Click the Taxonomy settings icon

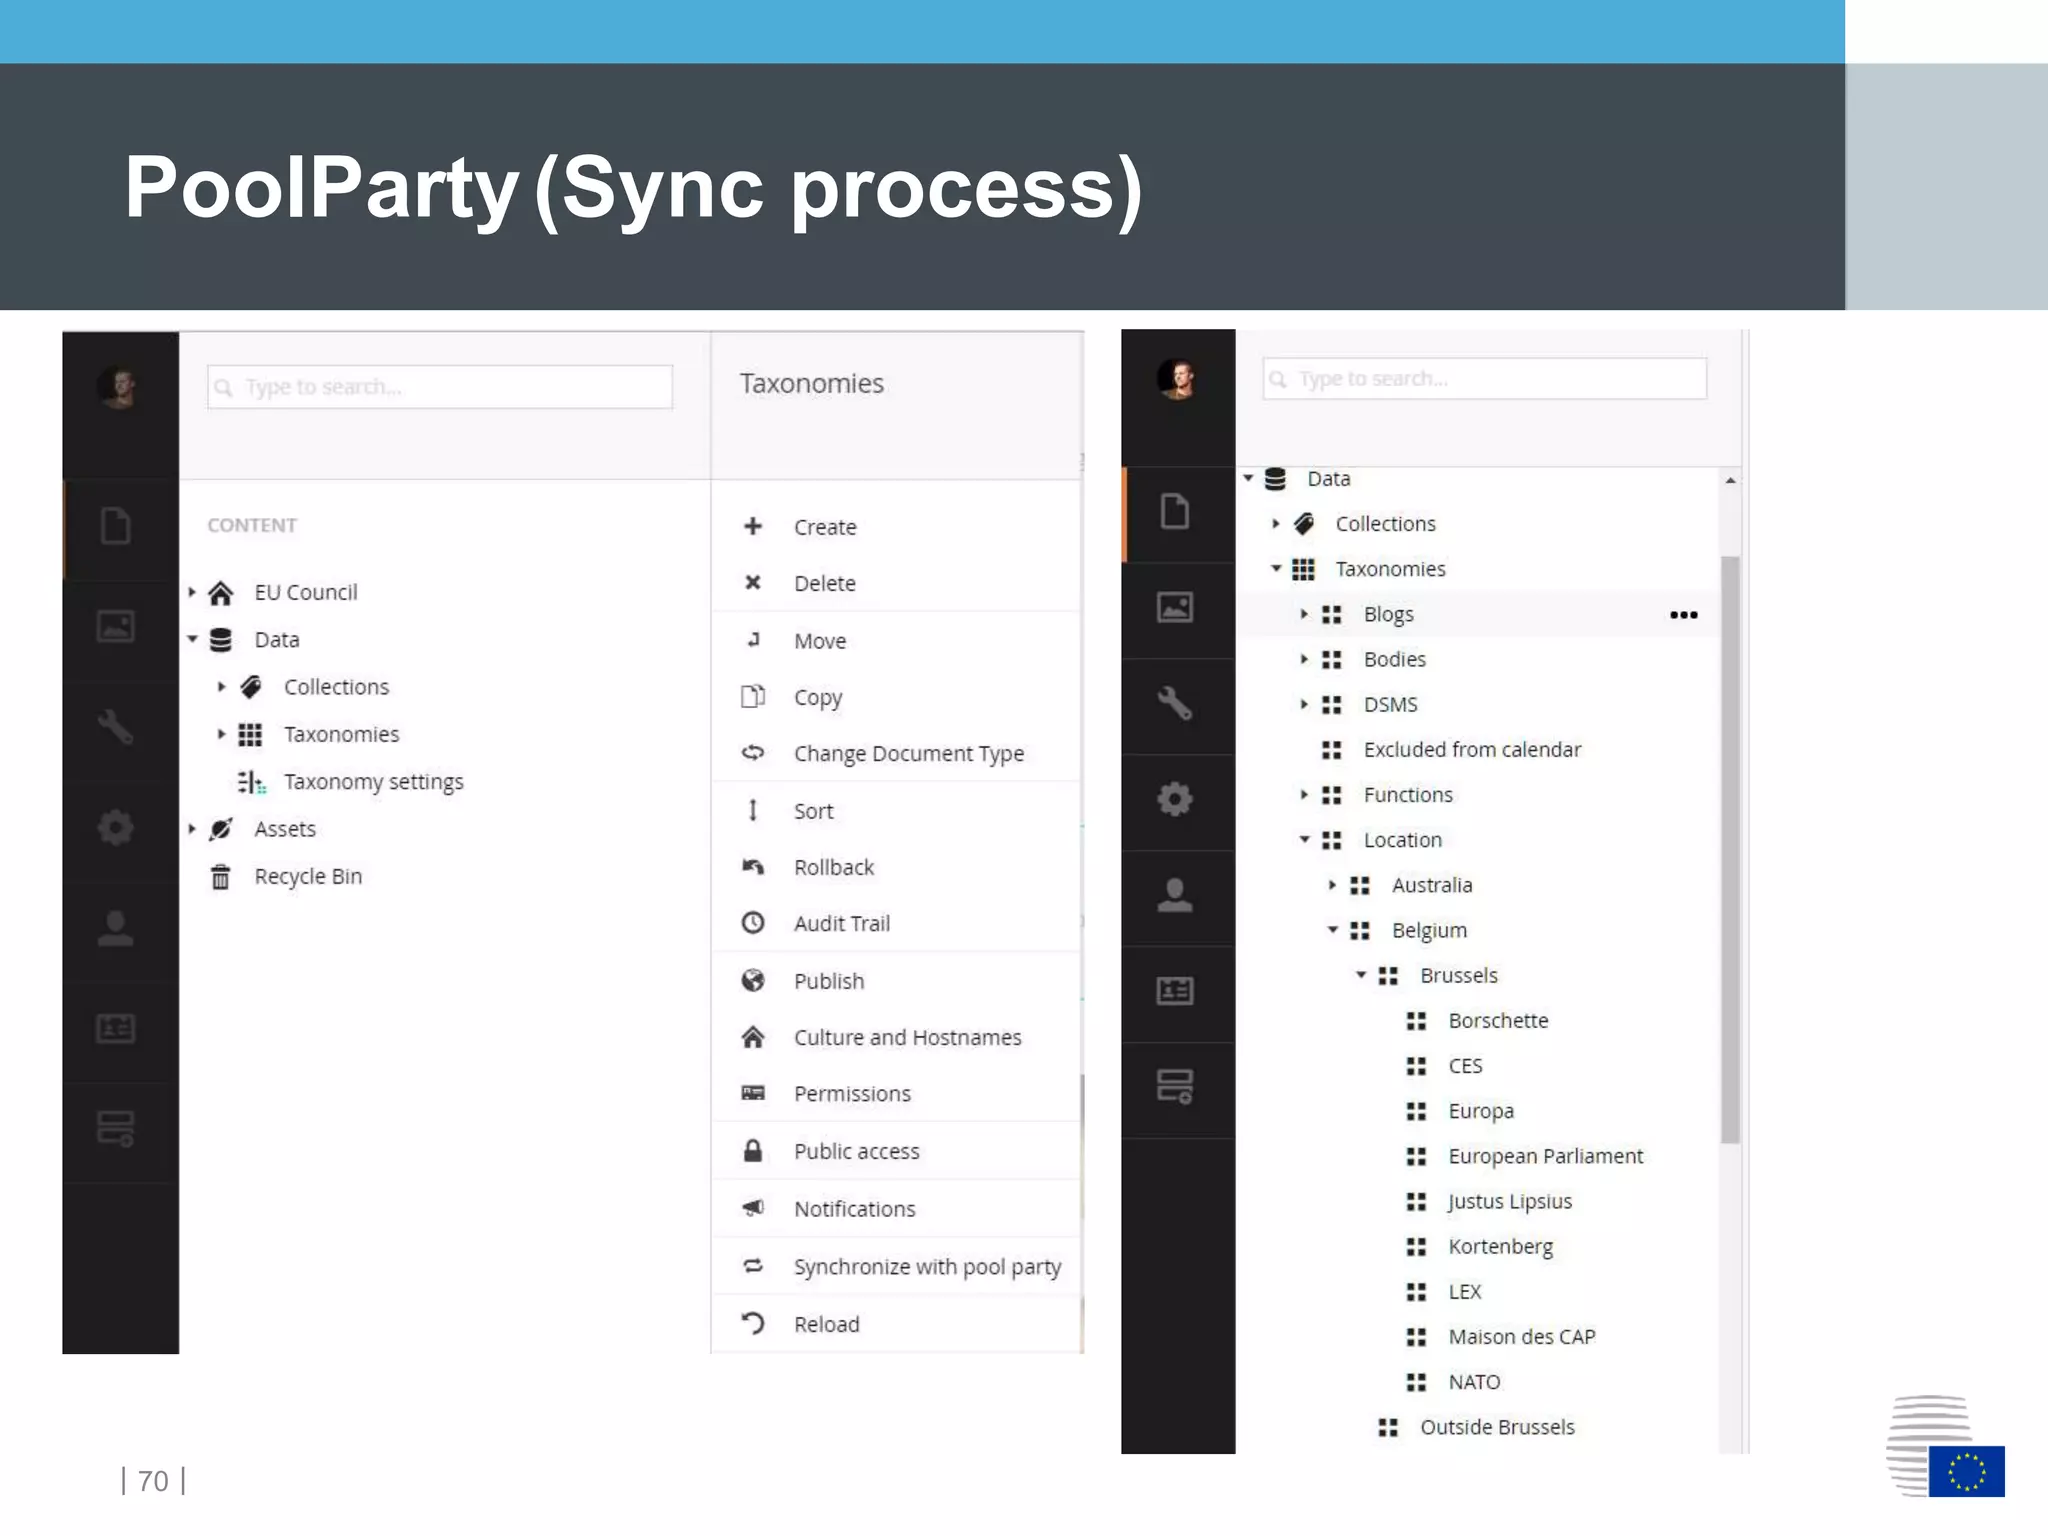pos(251,782)
